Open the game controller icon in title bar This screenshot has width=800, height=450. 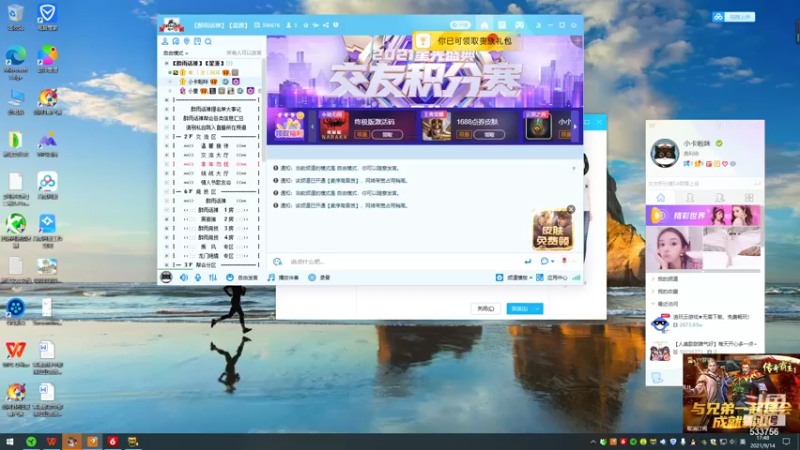pos(519,25)
